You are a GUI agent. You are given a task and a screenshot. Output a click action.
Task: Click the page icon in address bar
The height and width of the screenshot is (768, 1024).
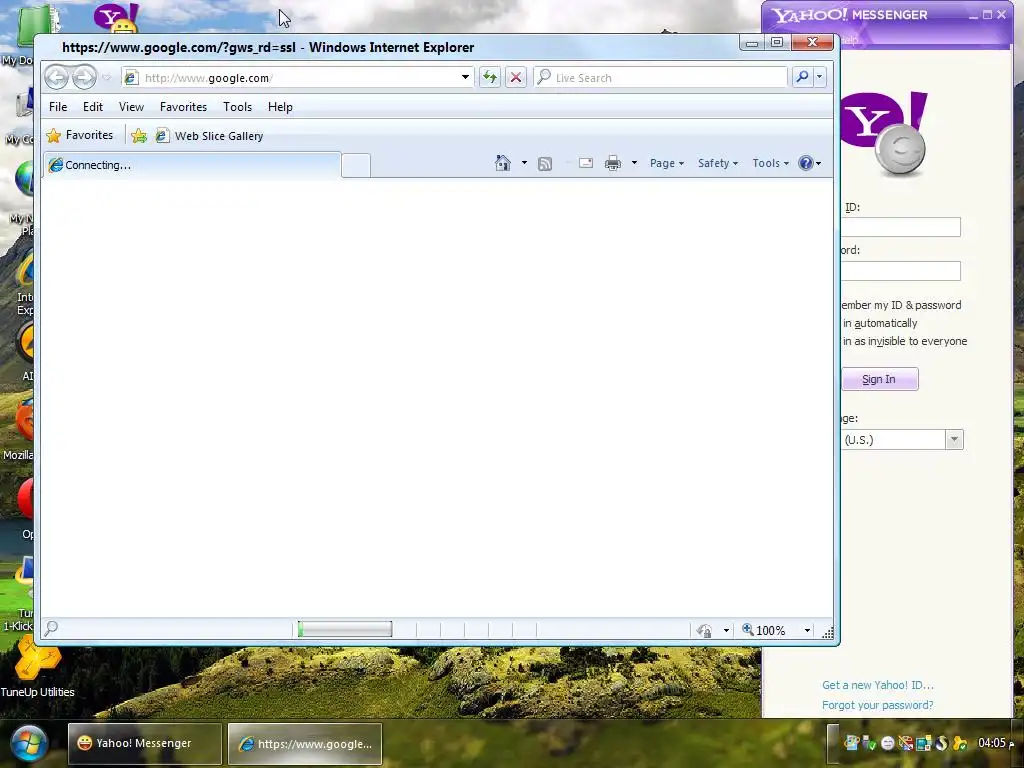[131, 78]
